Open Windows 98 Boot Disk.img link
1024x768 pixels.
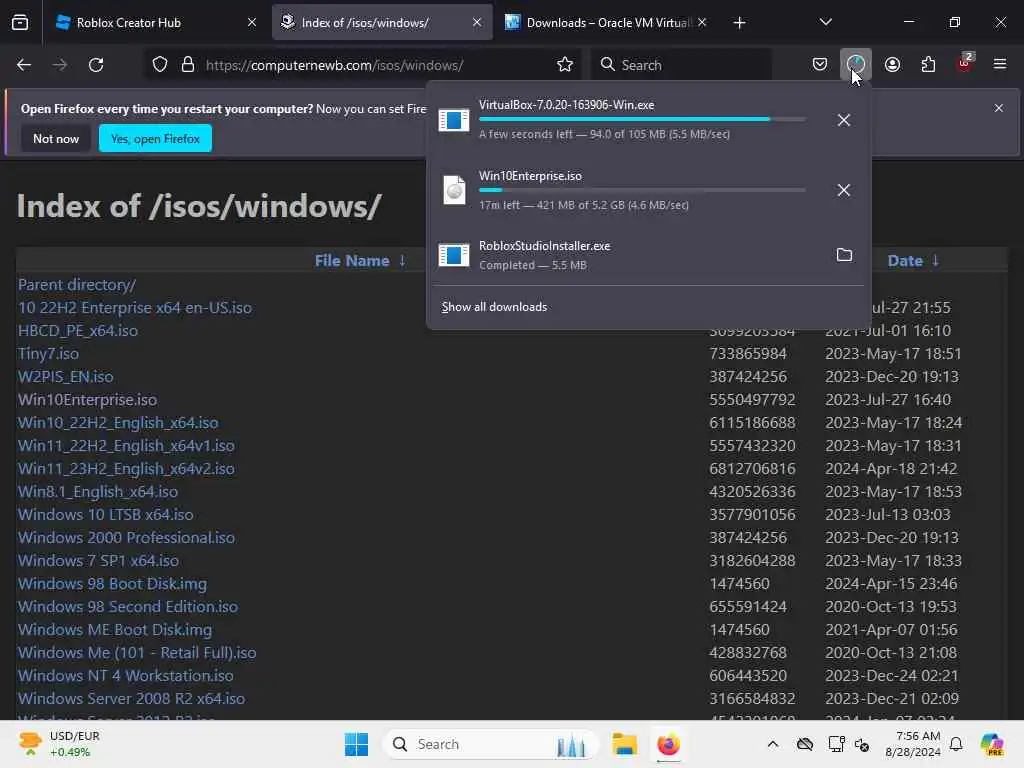coord(112,583)
